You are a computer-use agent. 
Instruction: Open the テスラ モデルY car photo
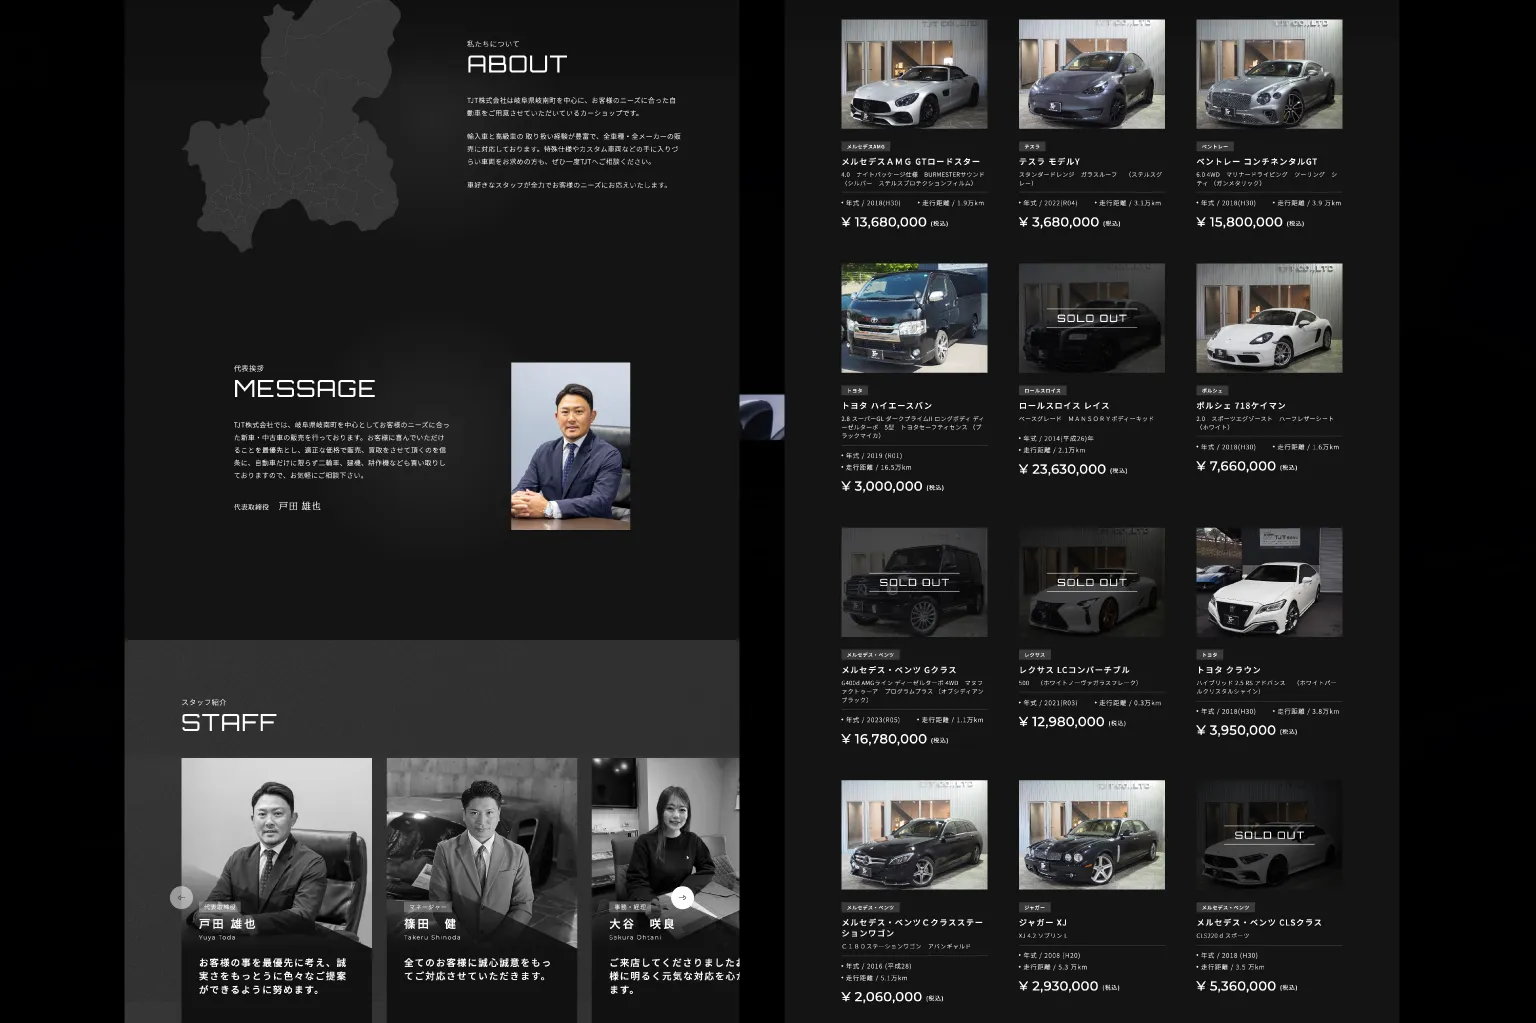(x=1091, y=74)
